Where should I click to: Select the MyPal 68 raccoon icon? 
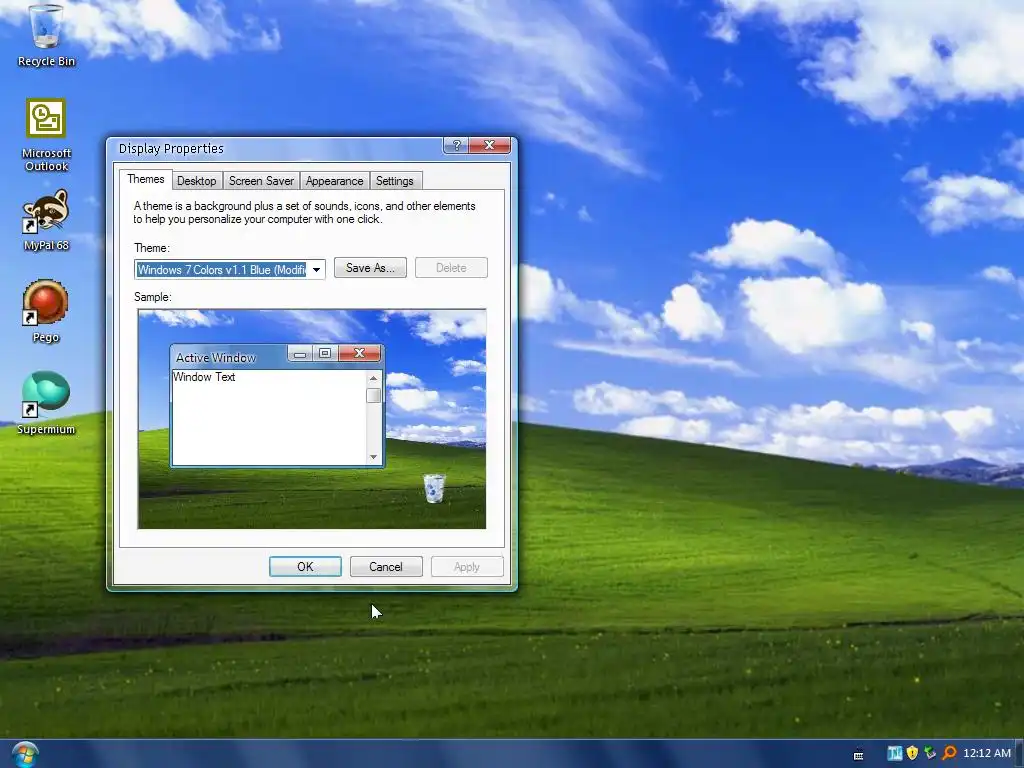[x=46, y=220]
